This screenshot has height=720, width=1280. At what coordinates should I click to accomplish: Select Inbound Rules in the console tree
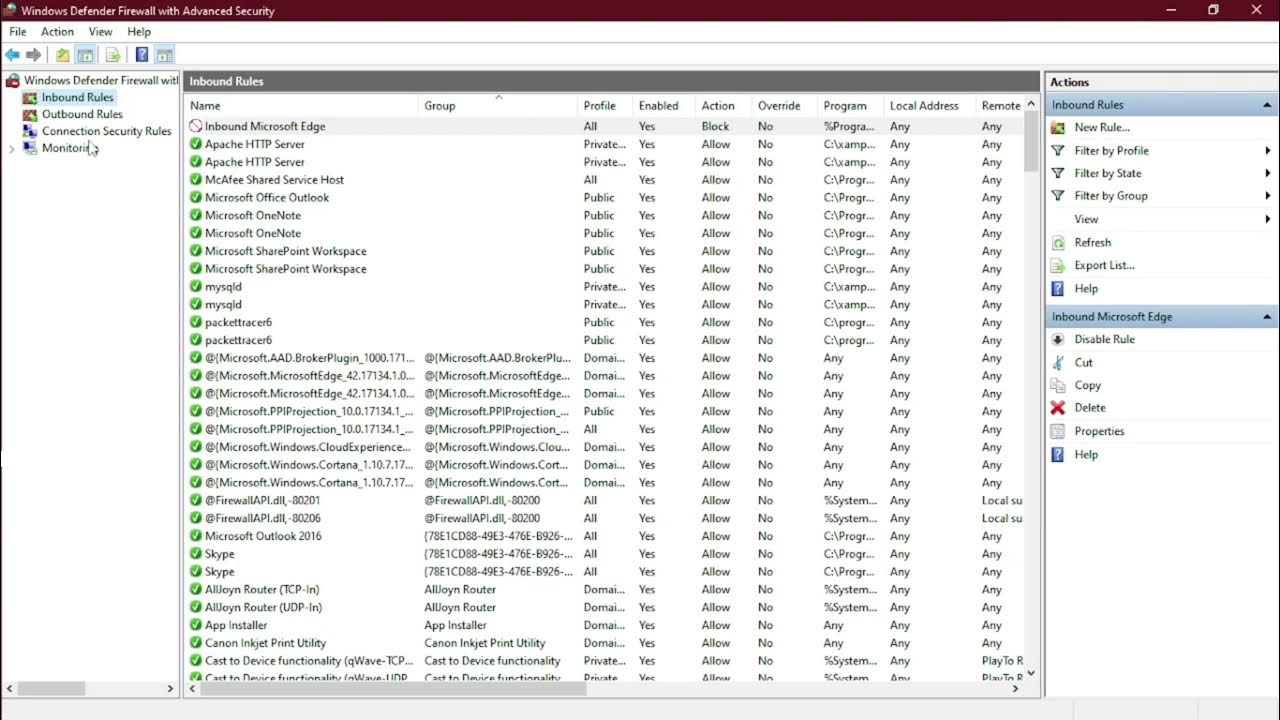click(x=77, y=97)
